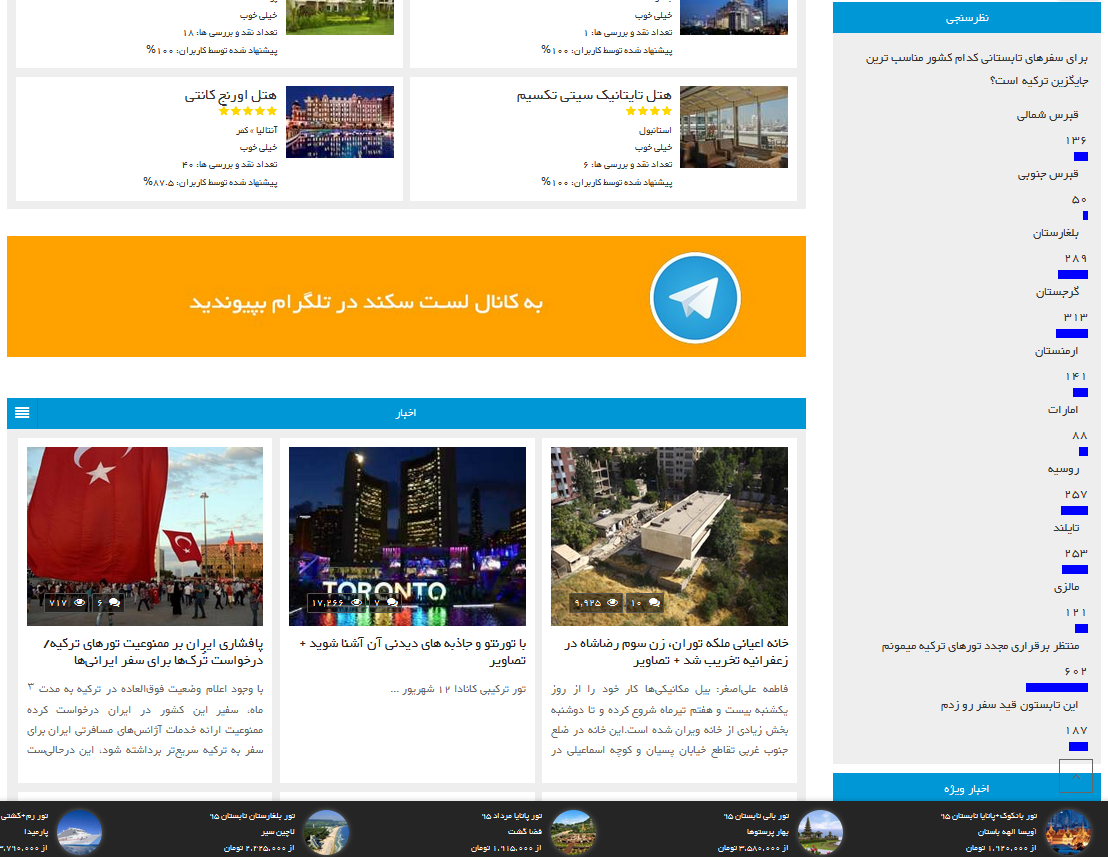Click the Bangkok-Pattaya tour circular icon
The width and height of the screenshot is (1108, 857).
pos(1068,832)
